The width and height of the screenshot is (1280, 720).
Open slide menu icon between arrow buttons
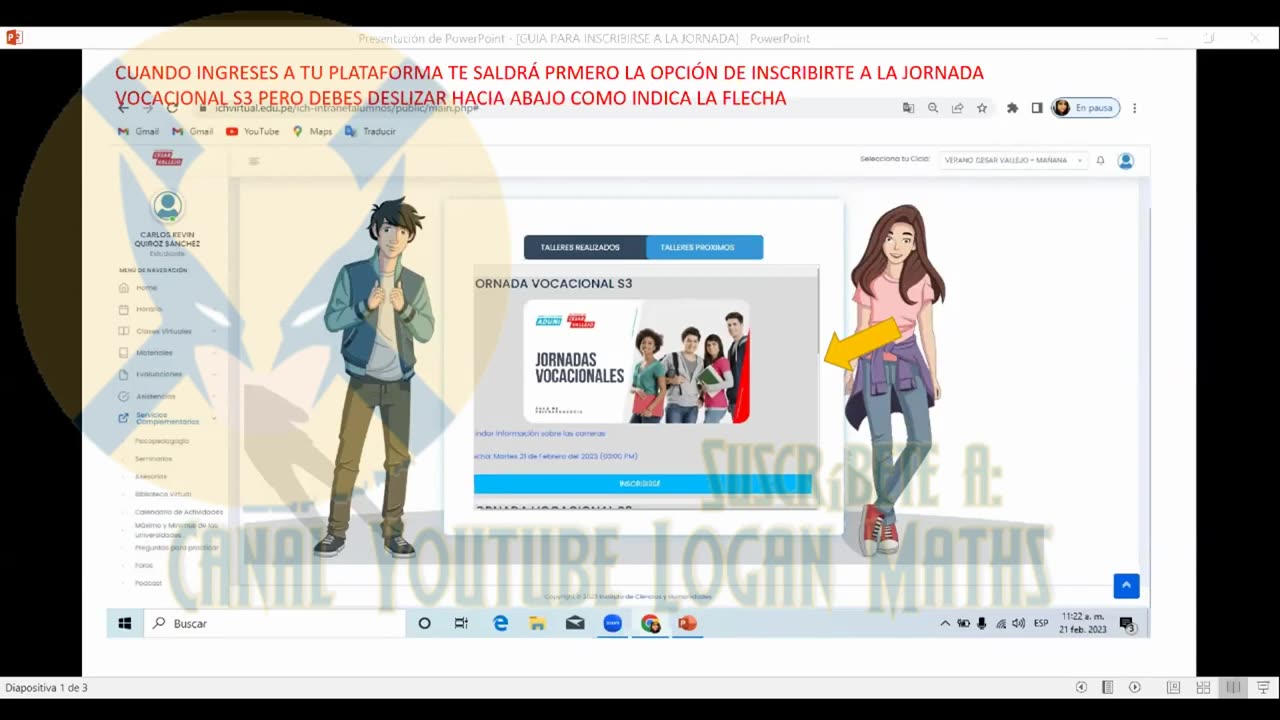coord(1108,687)
